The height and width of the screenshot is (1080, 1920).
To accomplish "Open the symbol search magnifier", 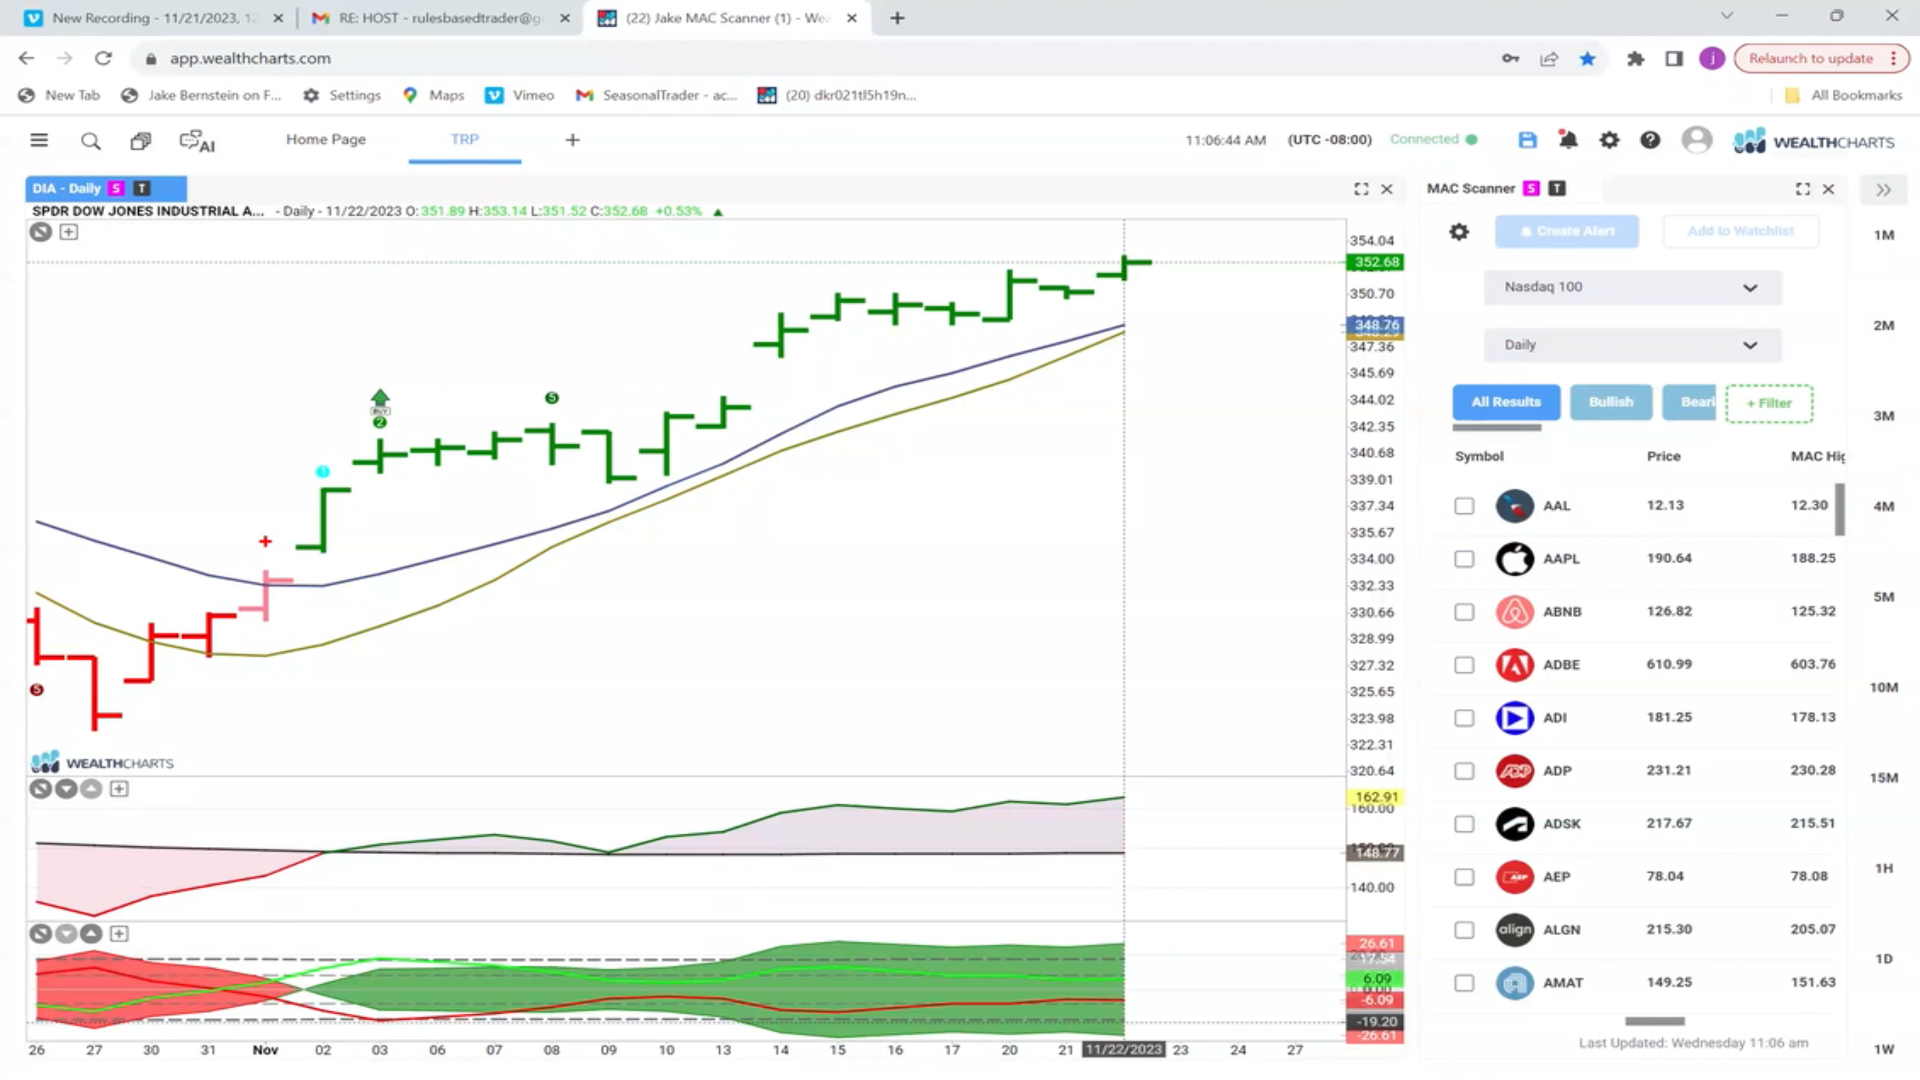I will pos(91,141).
